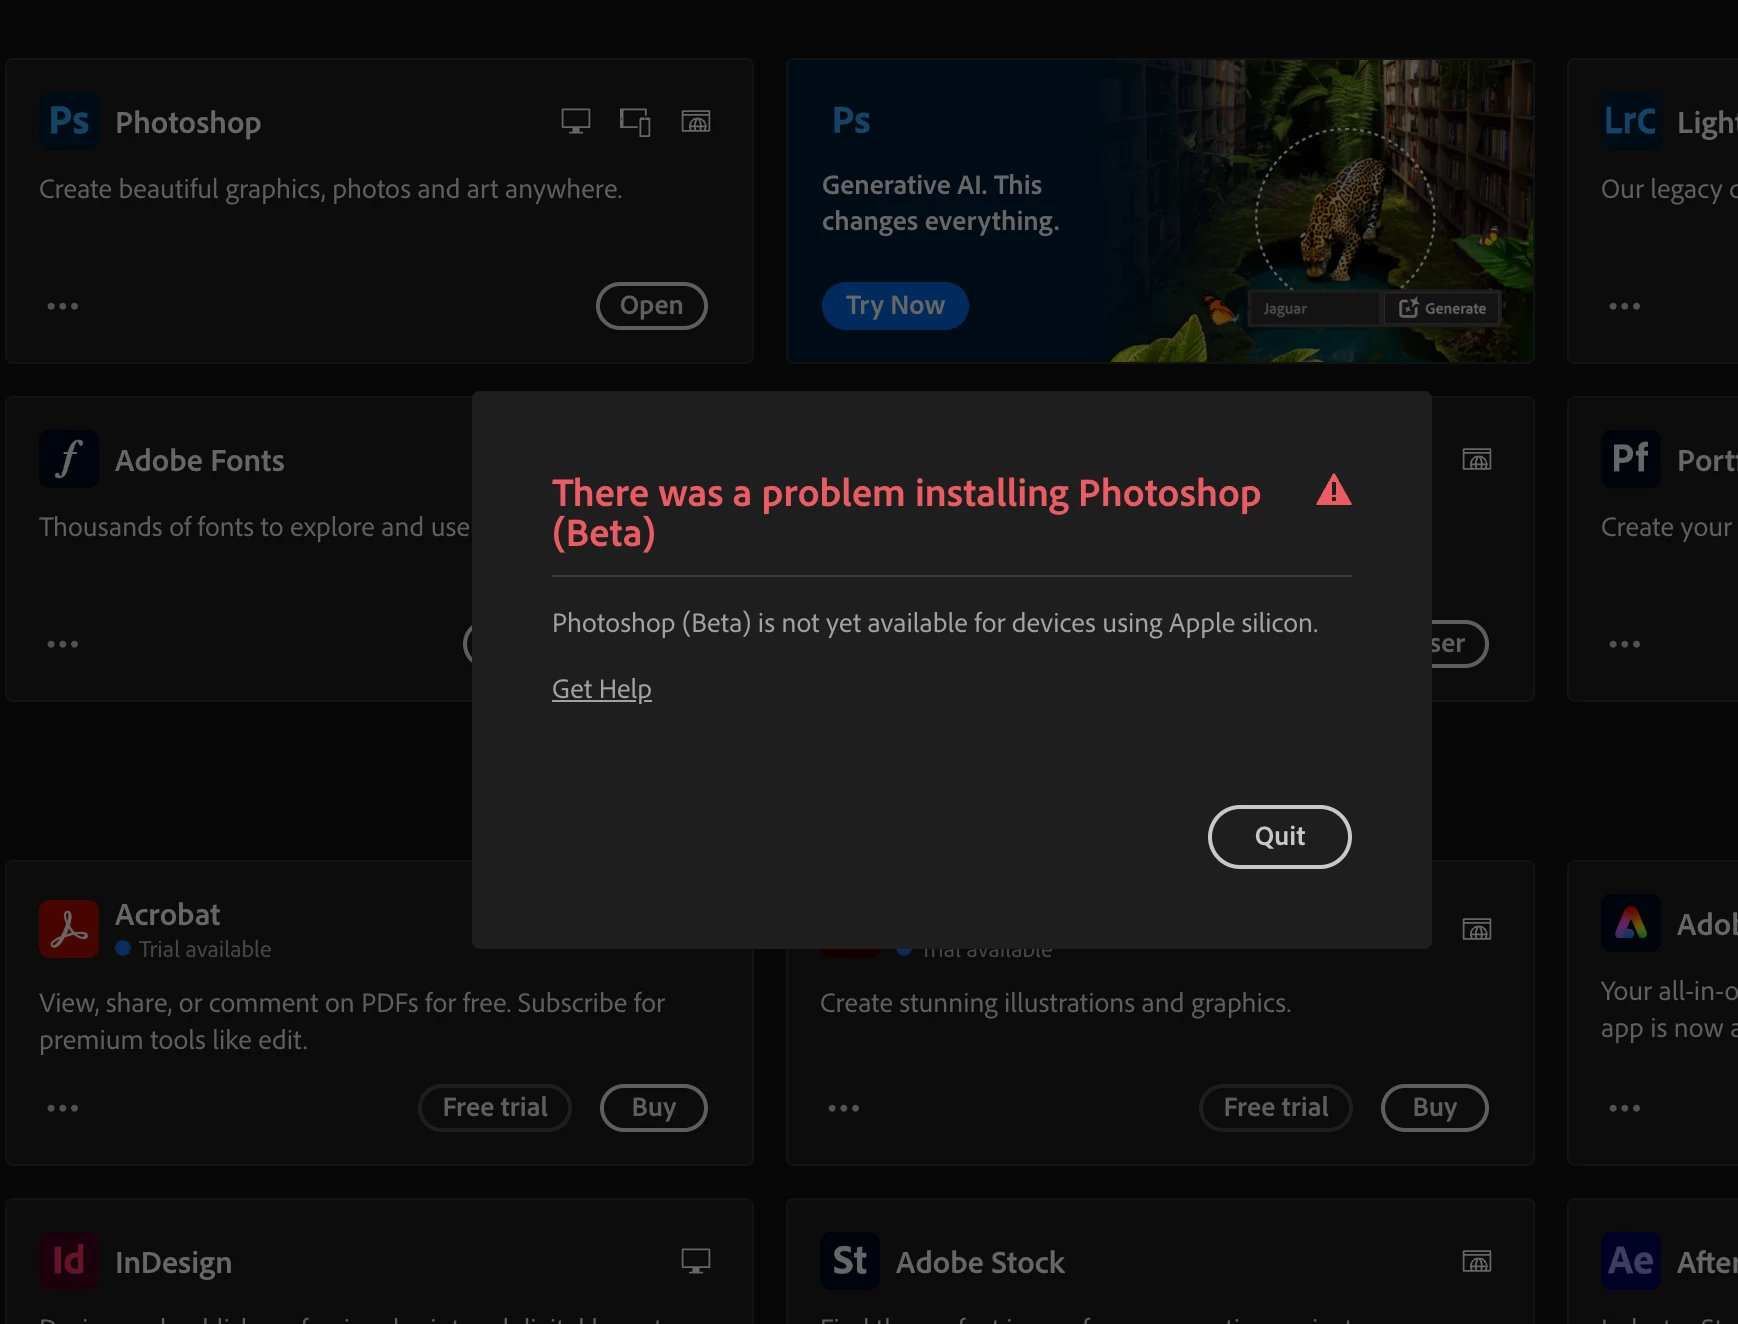Open the Photoshop card more options menu
Viewport: 1738px width, 1324px height.
(x=62, y=305)
